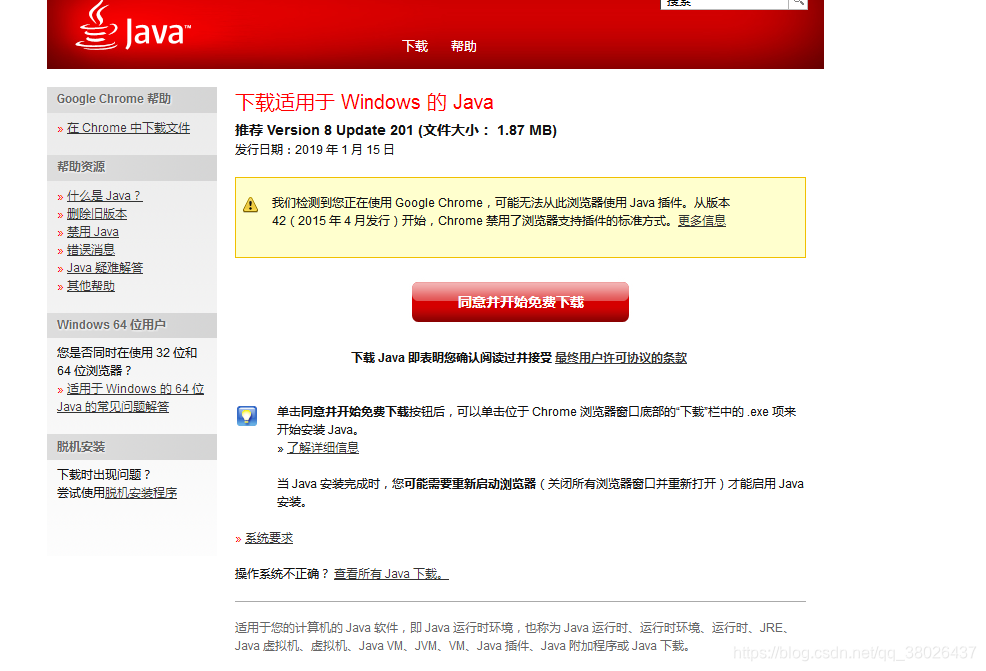Viewport: 986px width, 671px height.
Task: Open the 查看所有 Java 下载 link
Action: point(391,574)
